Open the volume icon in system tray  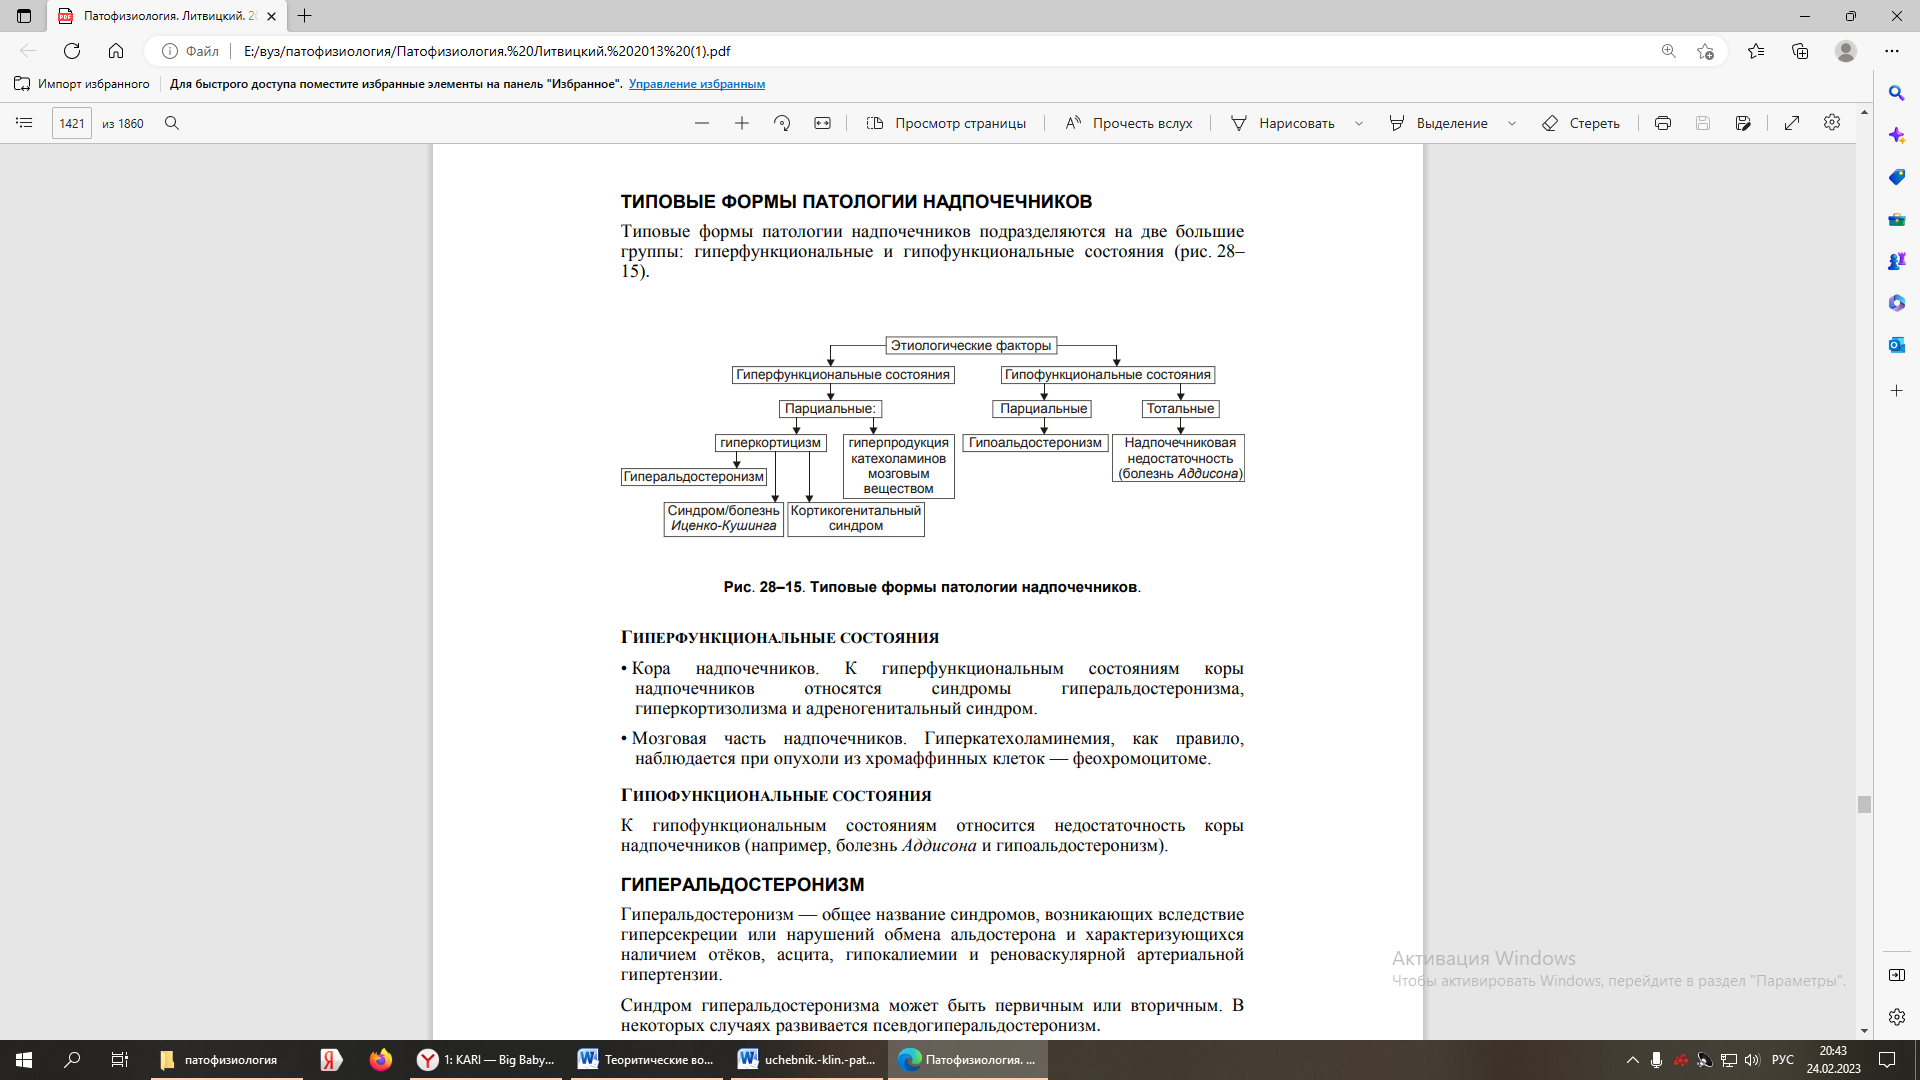point(1752,1060)
